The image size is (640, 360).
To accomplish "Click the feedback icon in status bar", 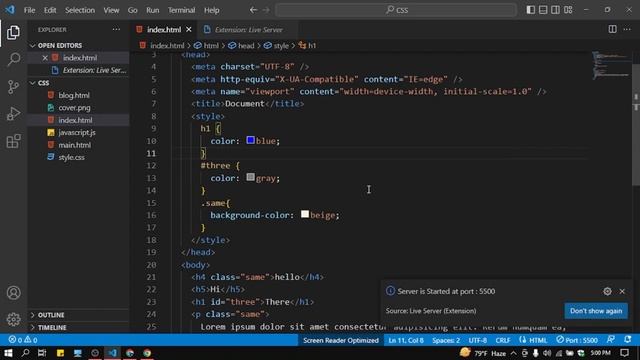I will click(611, 340).
